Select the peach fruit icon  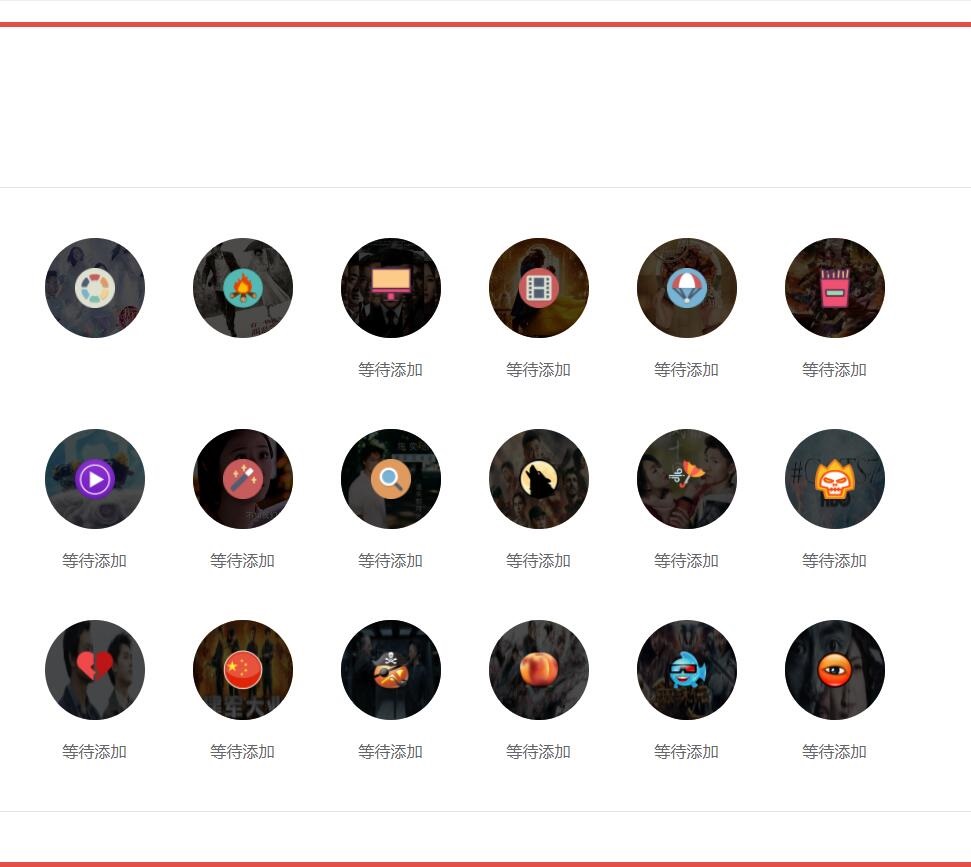coord(539,669)
